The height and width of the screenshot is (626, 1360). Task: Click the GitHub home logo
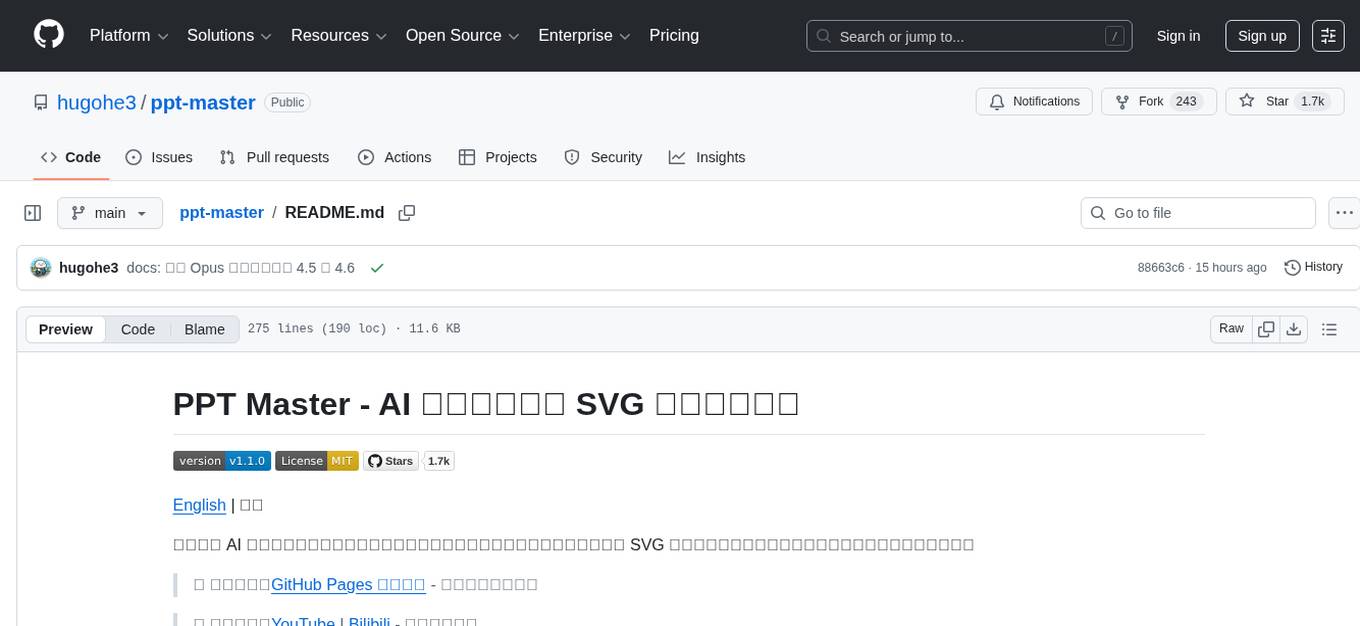pyautogui.click(x=48, y=35)
